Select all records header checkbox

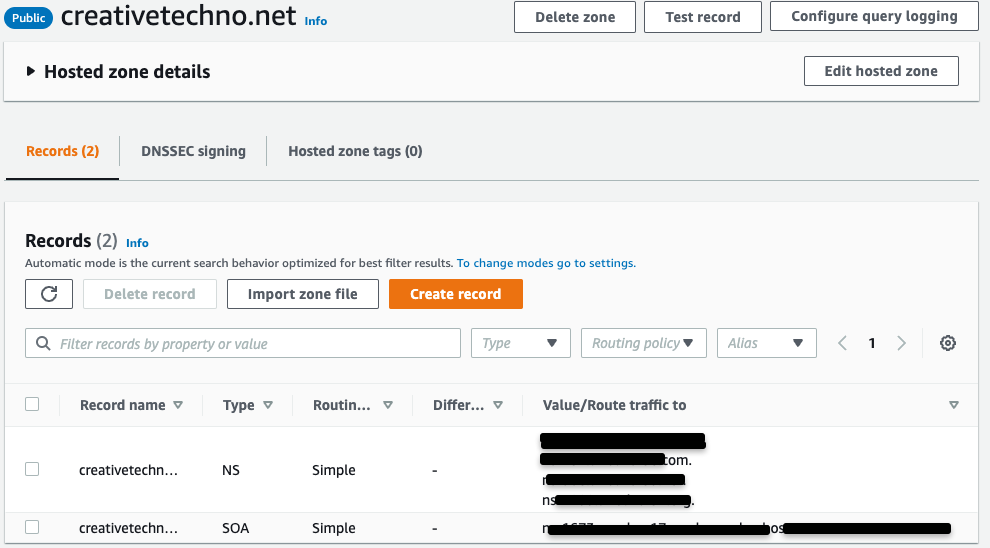tap(32, 404)
